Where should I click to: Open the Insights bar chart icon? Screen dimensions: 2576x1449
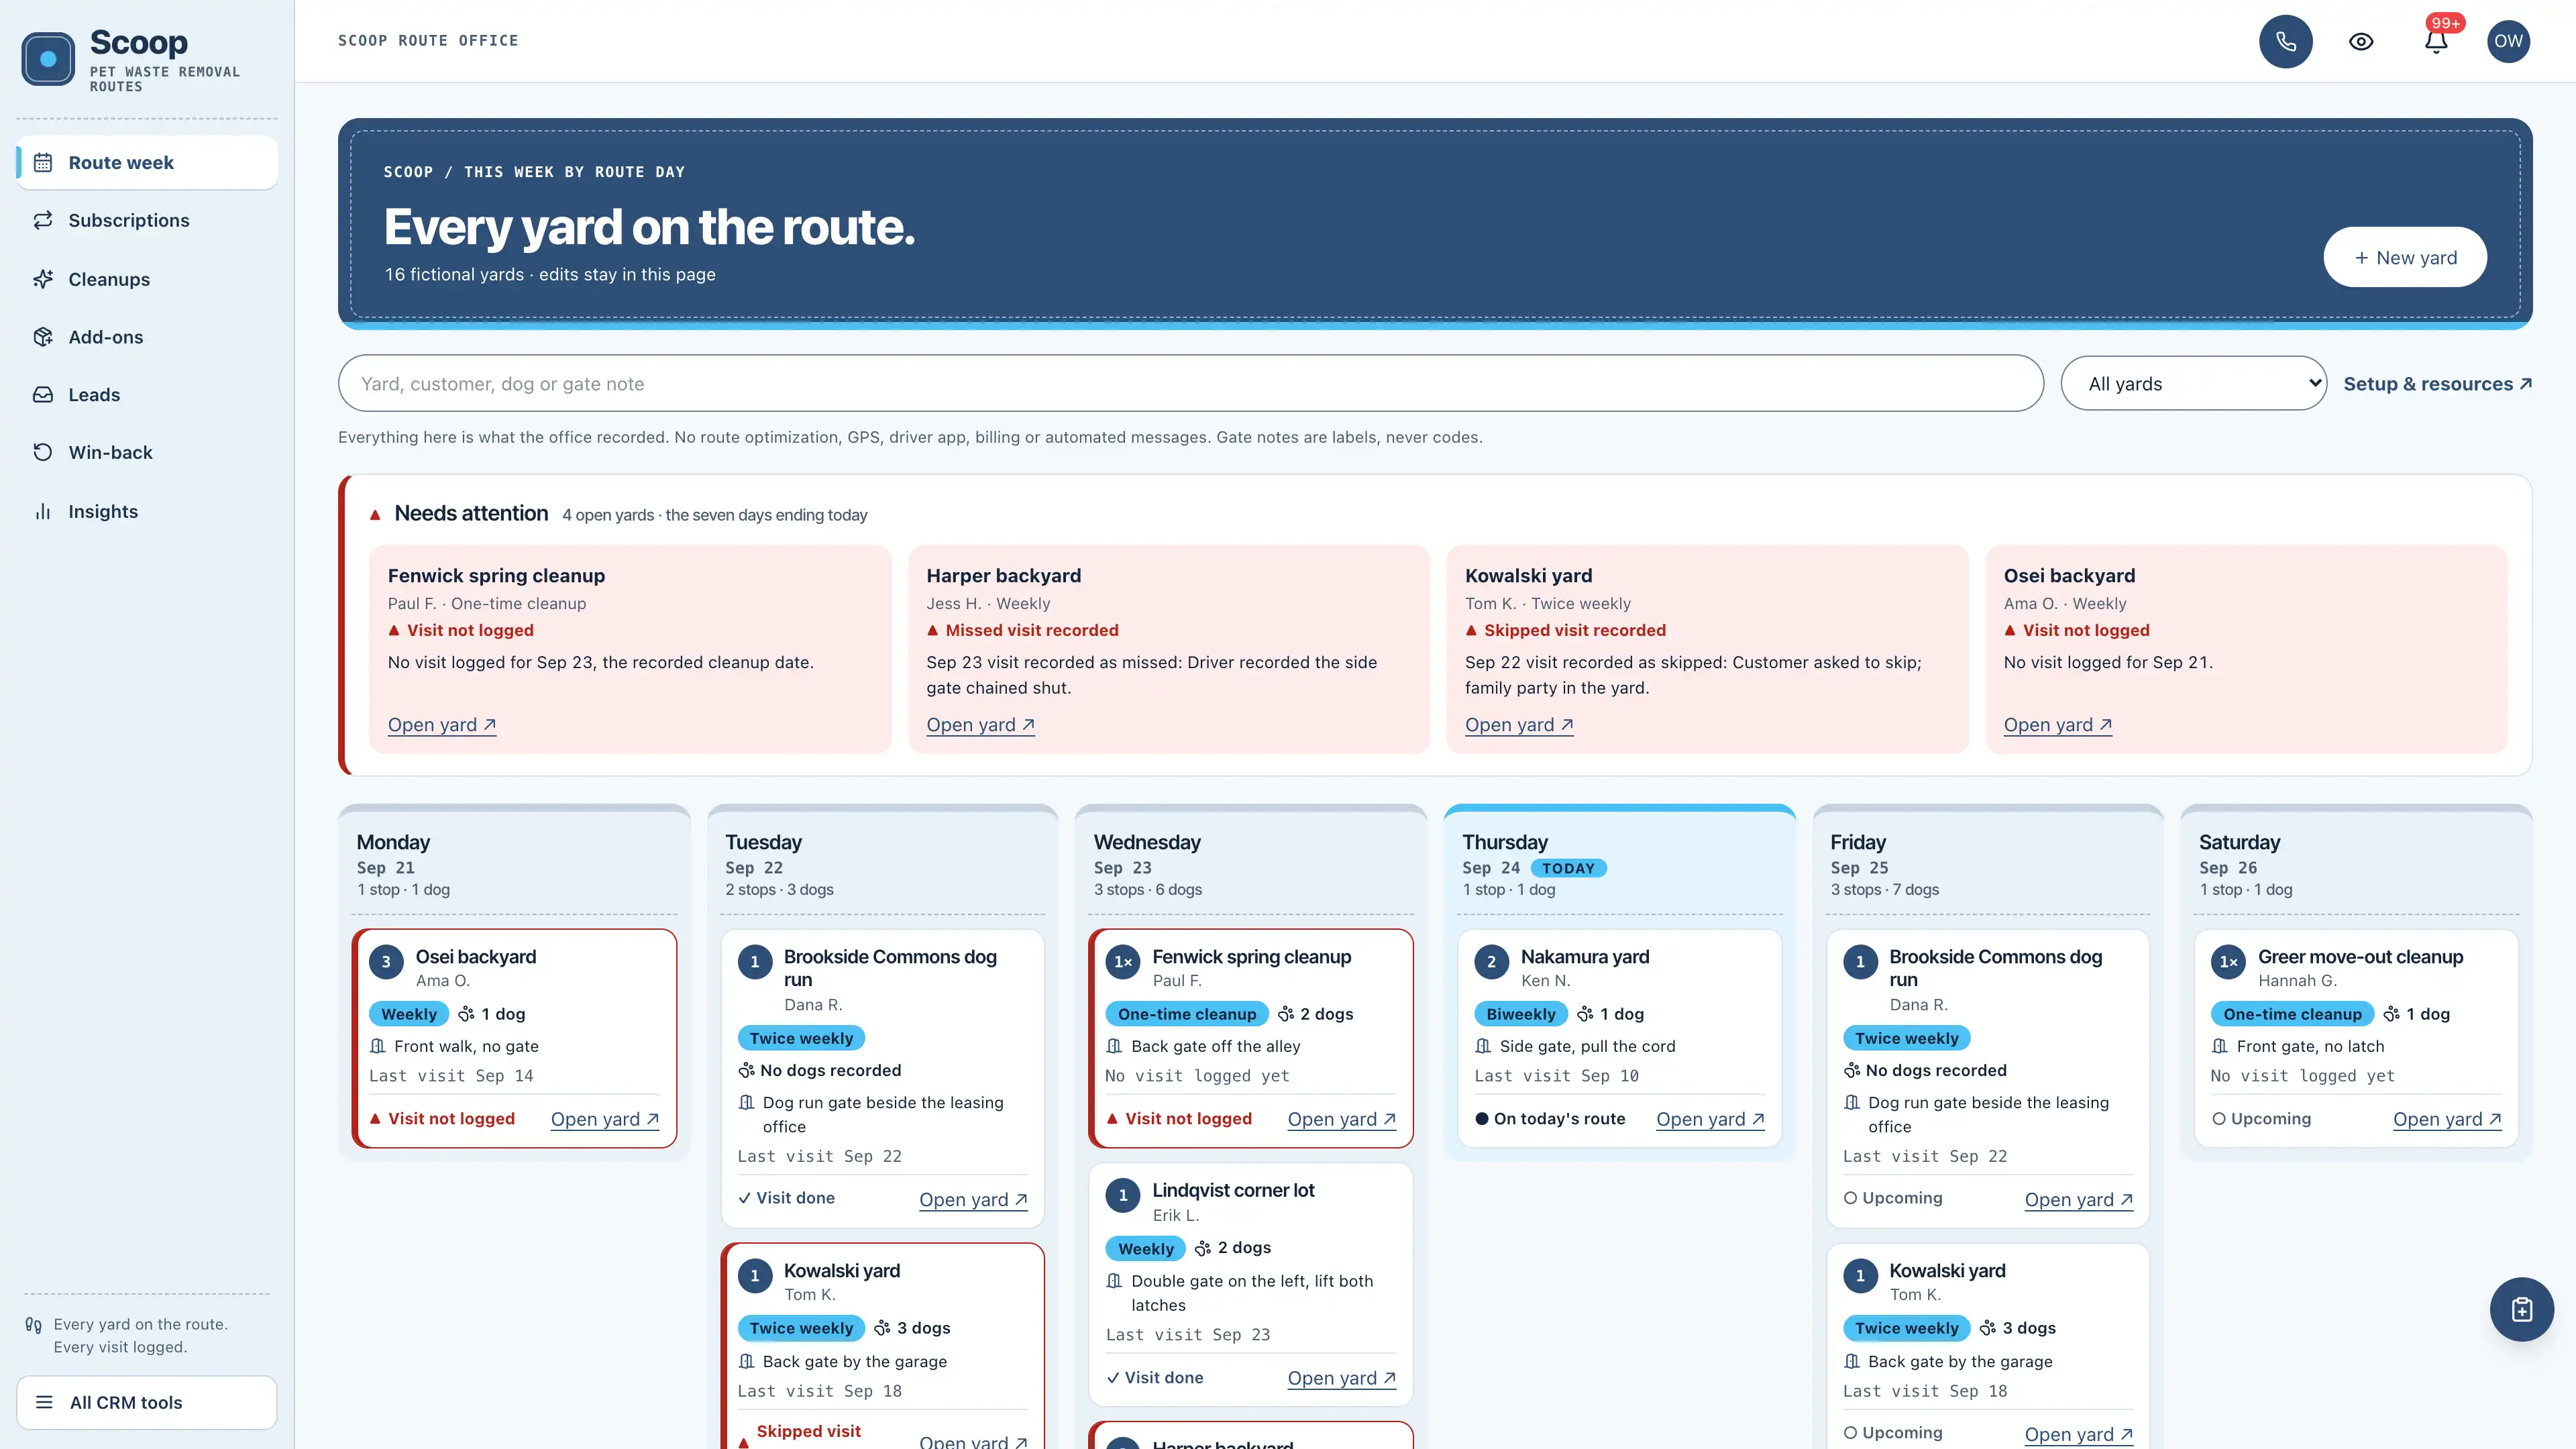pos(43,511)
